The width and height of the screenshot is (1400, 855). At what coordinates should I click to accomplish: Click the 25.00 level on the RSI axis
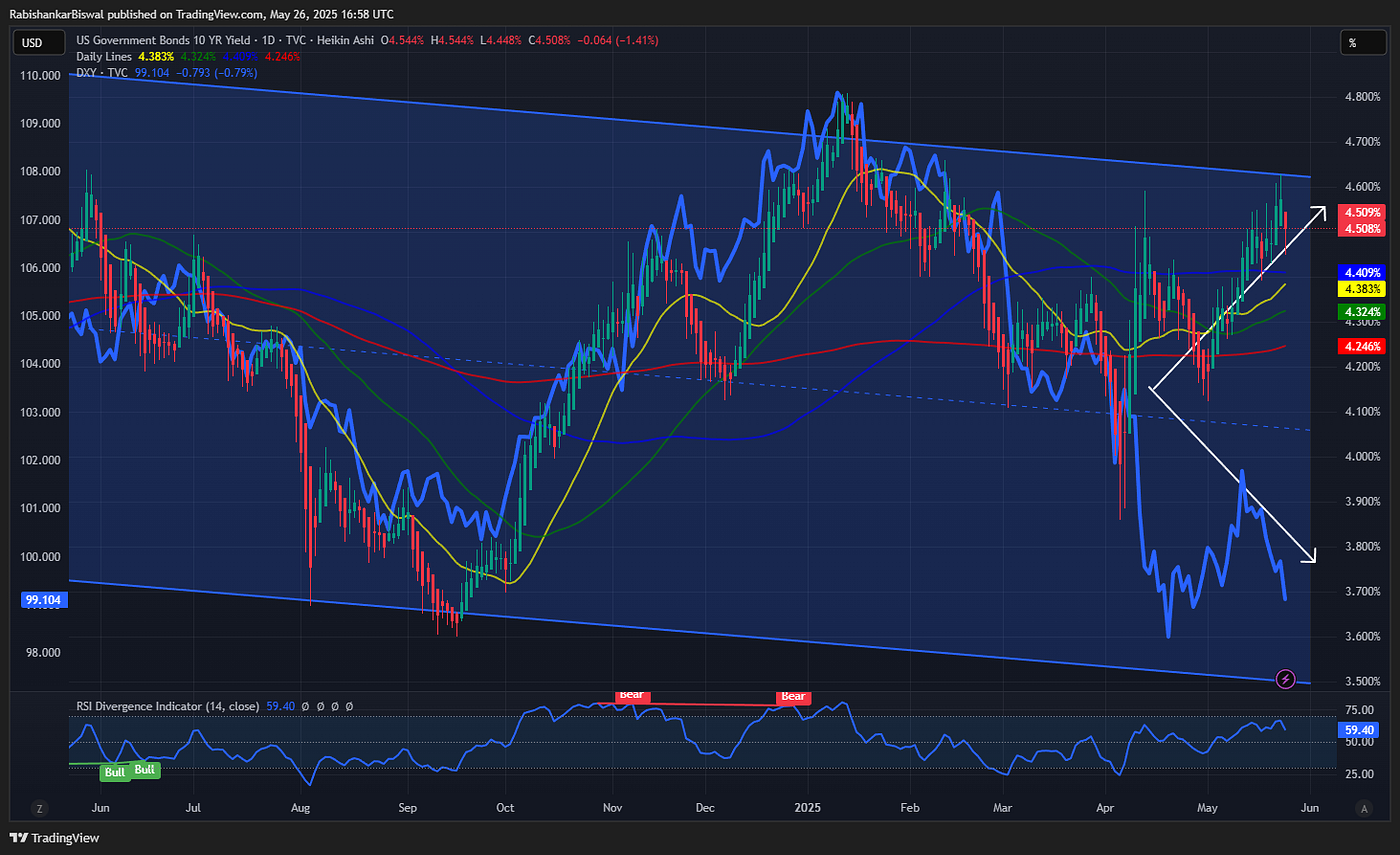pos(1361,774)
